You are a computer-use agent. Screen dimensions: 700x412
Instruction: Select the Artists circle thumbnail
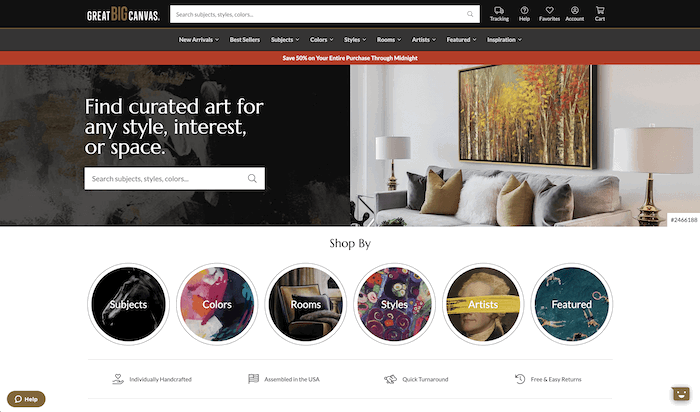[483, 304]
